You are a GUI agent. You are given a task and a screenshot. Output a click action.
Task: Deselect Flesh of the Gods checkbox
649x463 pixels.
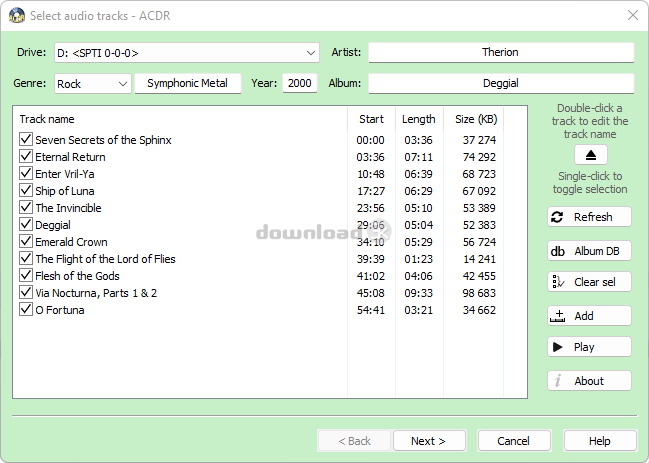point(26,275)
